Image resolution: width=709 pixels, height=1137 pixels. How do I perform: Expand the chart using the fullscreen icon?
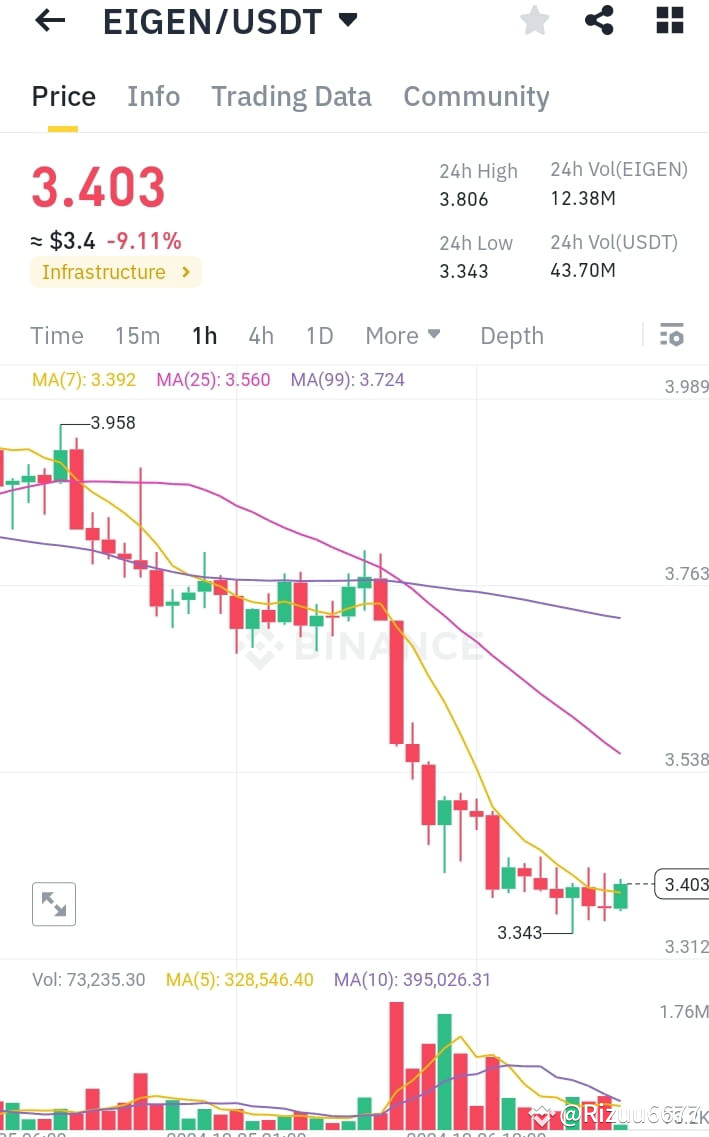[x=54, y=903]
